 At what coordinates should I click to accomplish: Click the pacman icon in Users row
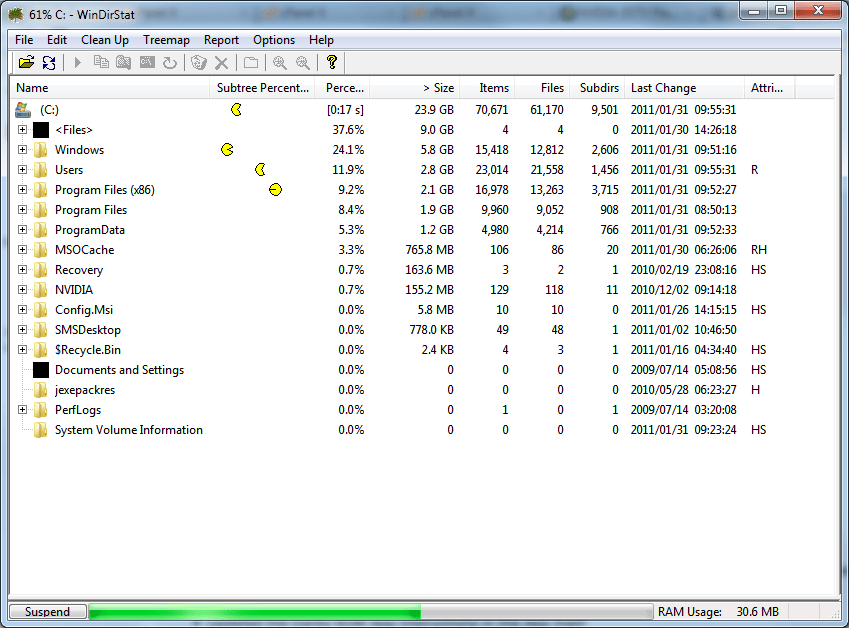260,169
